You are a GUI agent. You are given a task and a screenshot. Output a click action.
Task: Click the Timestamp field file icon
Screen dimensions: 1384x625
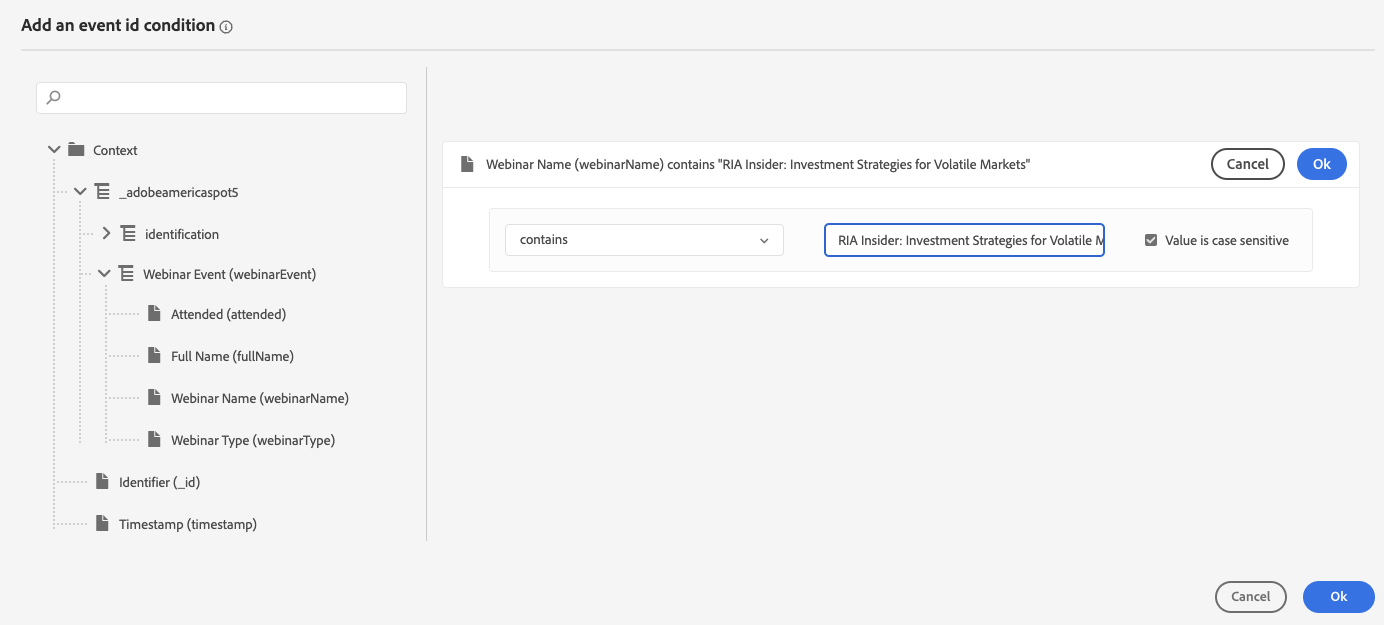coord(102,524)
